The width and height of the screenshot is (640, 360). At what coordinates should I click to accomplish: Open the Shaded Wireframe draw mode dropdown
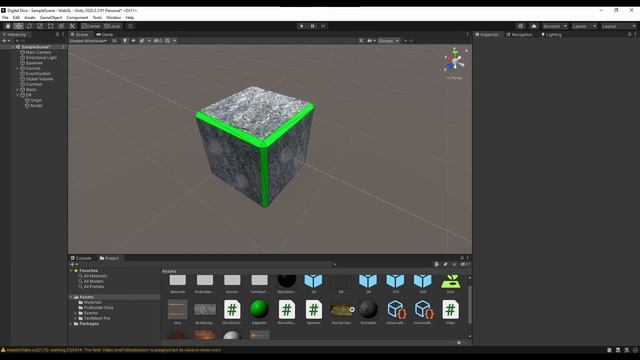tap(88, 41)
